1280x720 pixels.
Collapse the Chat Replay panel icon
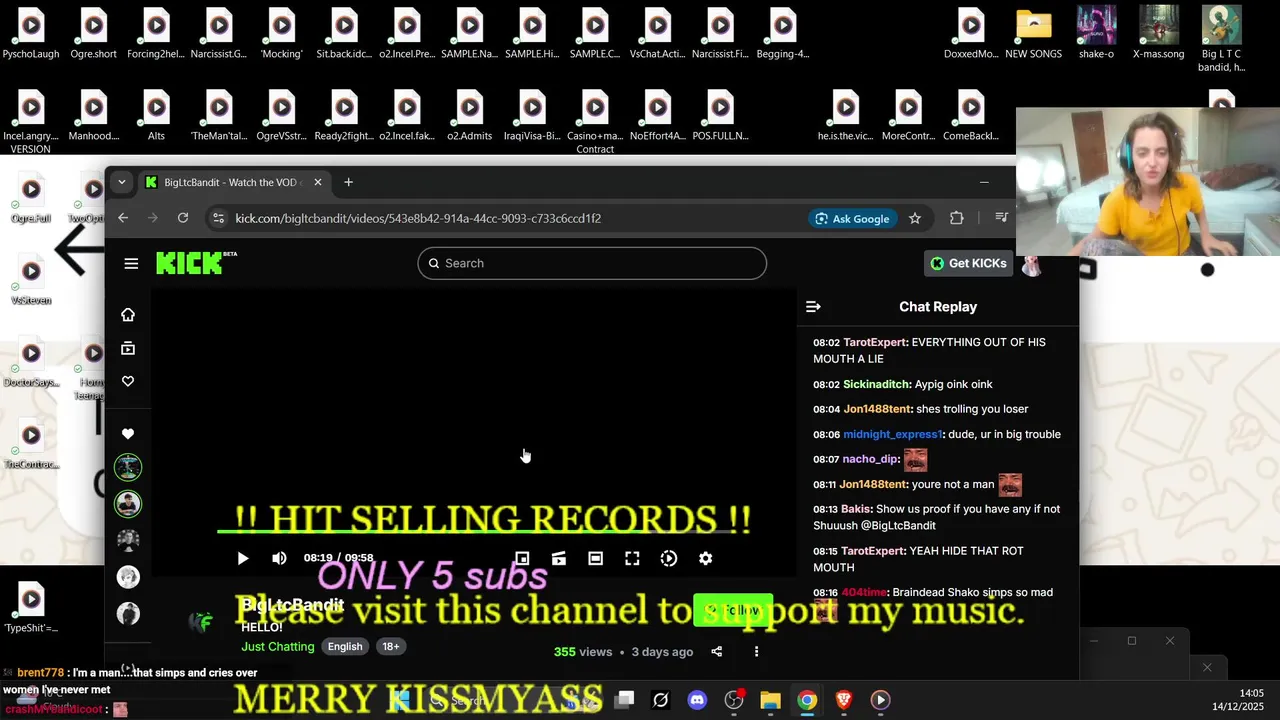point(813,307)
